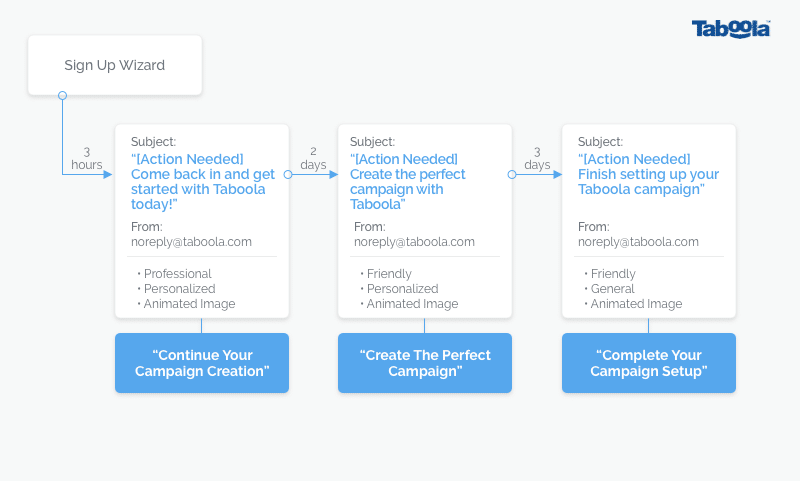
Task: Click 'Create The Perfect Campaign' button
Action: tap(425, 363)
